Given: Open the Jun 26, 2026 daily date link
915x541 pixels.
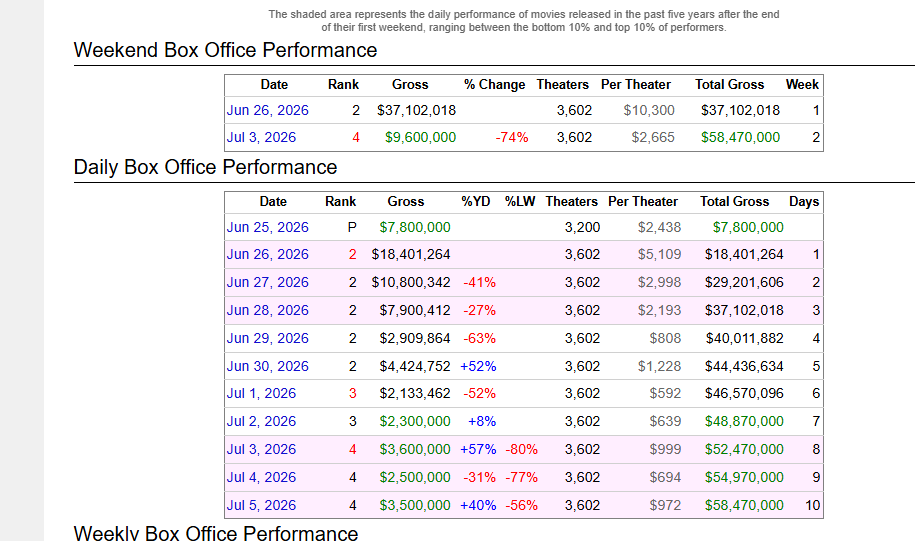Looking at the screenshot, I should point(267,254).
